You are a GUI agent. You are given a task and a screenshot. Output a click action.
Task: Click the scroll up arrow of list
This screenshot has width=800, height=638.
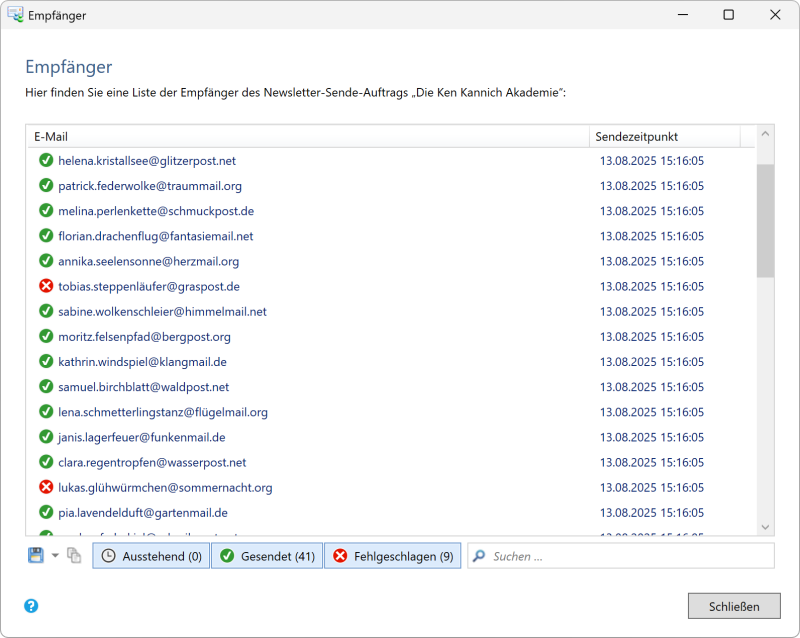point(766,134)
